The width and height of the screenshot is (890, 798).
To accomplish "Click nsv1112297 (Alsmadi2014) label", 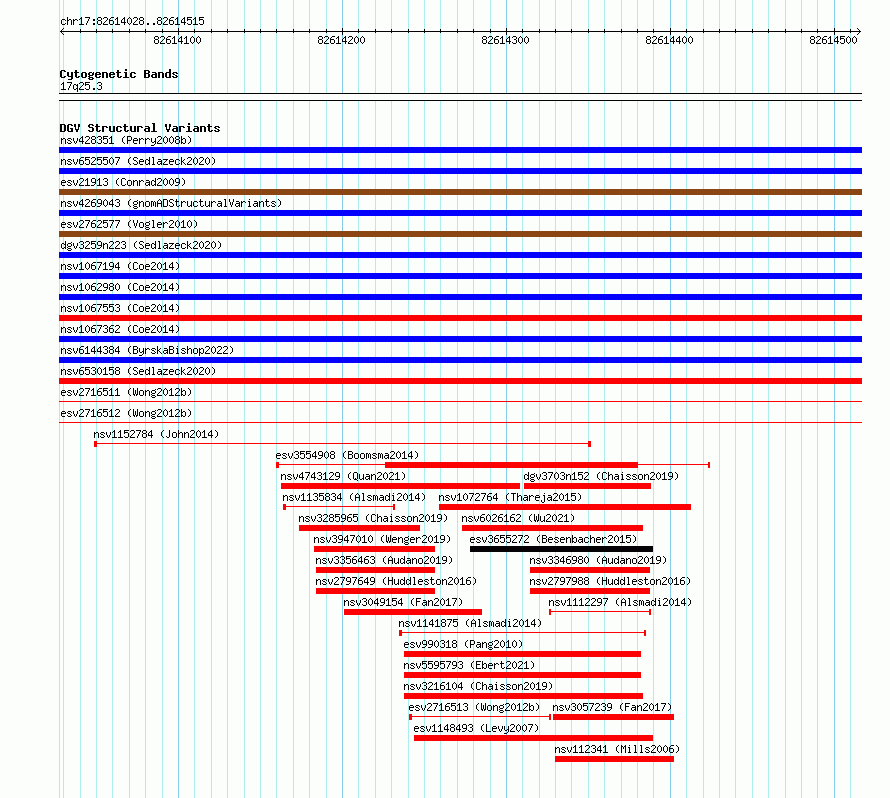I will click(620, 602).
